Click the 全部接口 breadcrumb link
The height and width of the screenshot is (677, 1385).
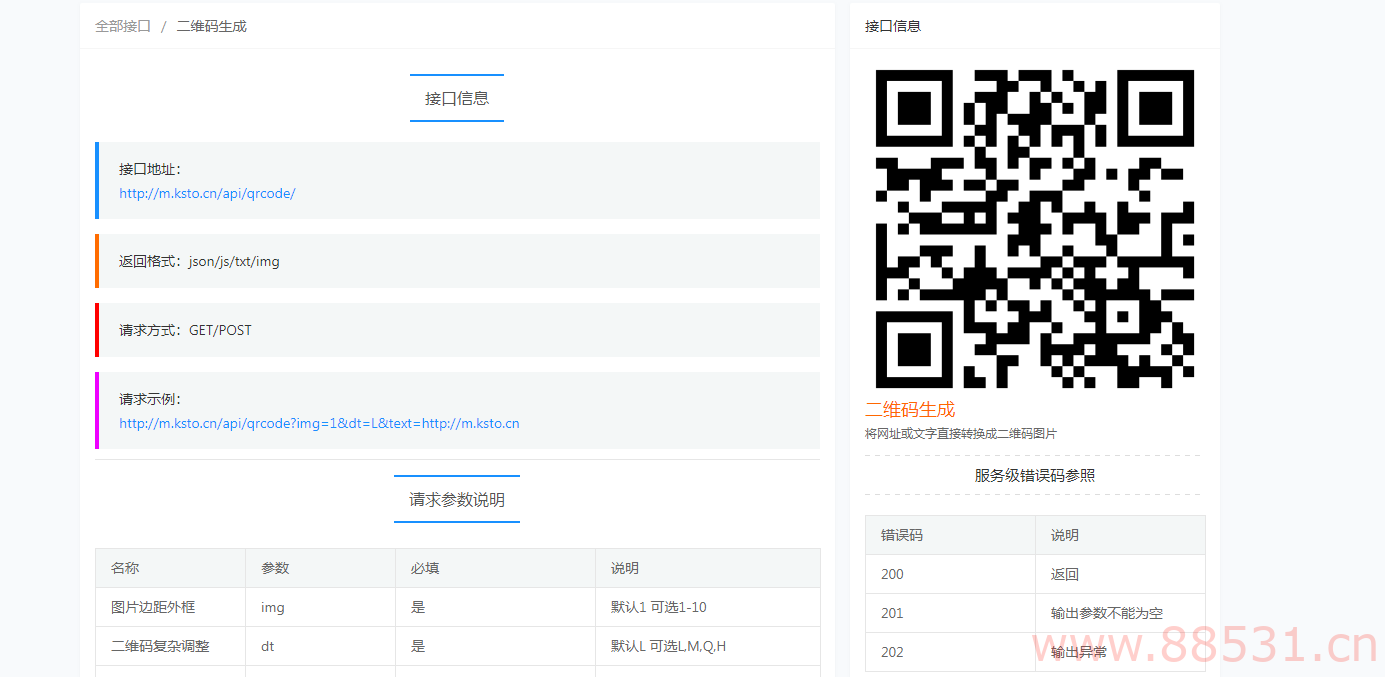(123, 26)
